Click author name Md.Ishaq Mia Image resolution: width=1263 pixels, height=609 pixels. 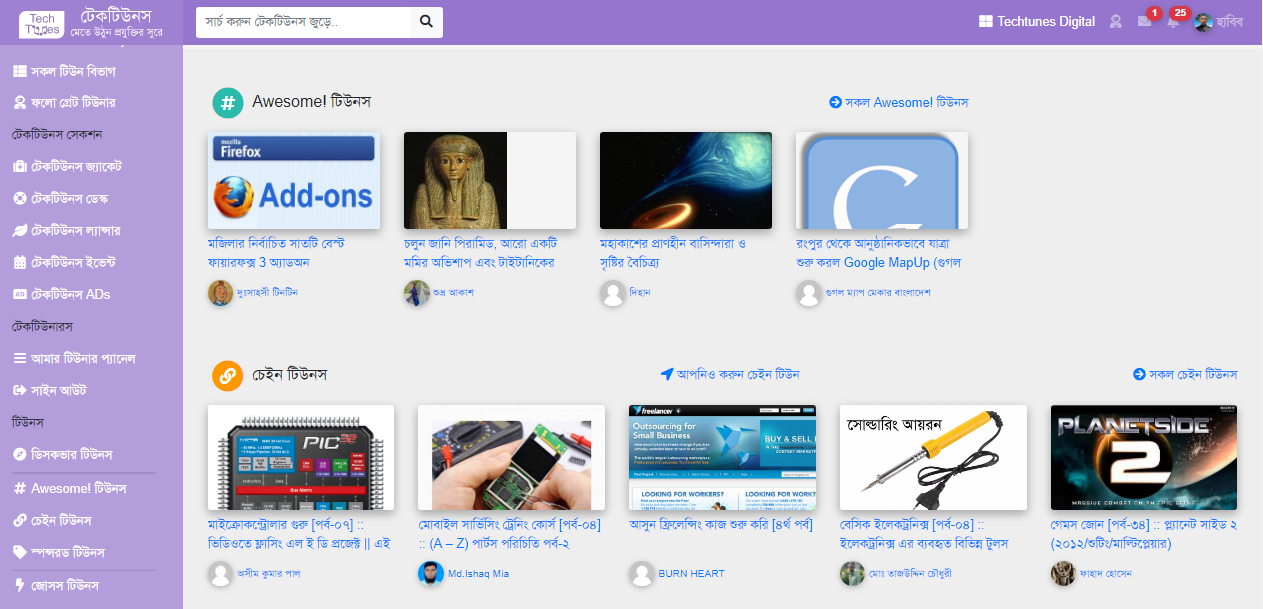coord(479,574)
